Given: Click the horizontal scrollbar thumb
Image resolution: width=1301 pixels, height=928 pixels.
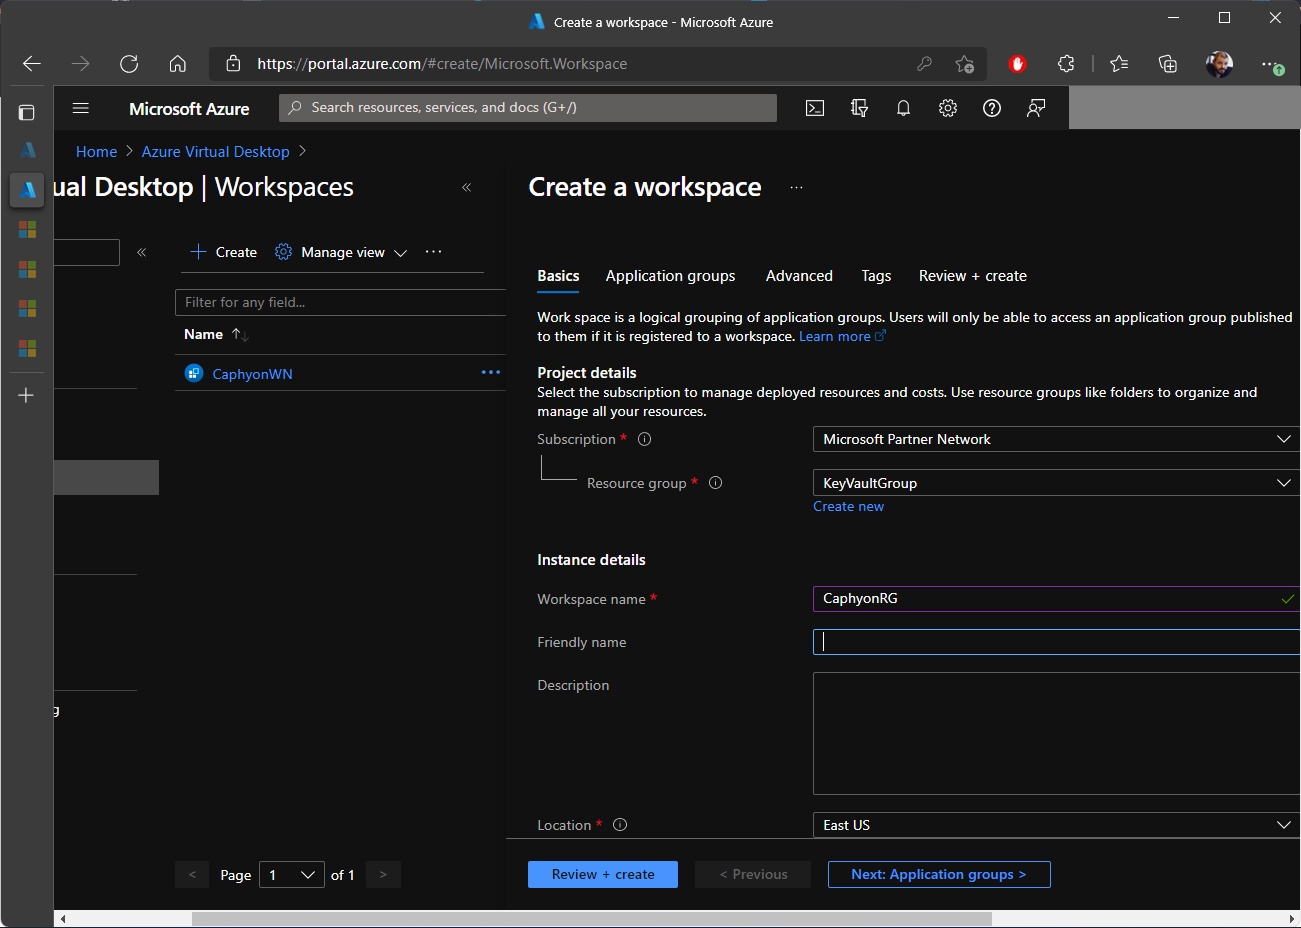Looking at the screenshot, I should click(x=591, y=918).
